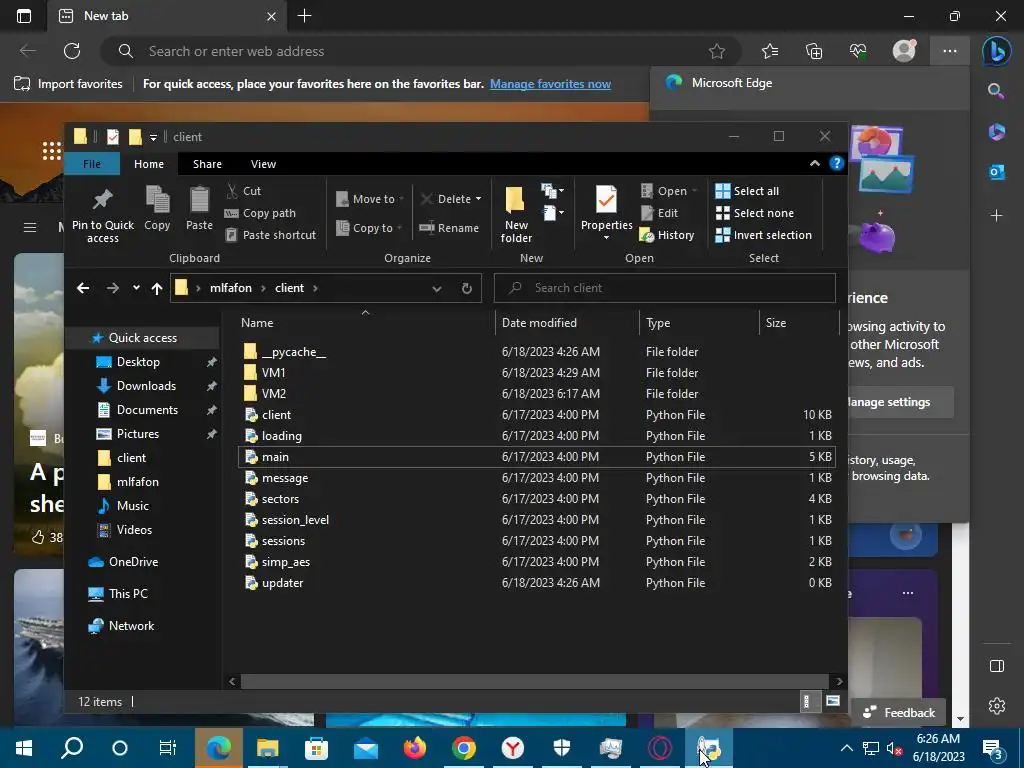The width and height of the screenshot is (1024, 768).
Task: Select Downloads in Quick access
Action: [146, 385]
